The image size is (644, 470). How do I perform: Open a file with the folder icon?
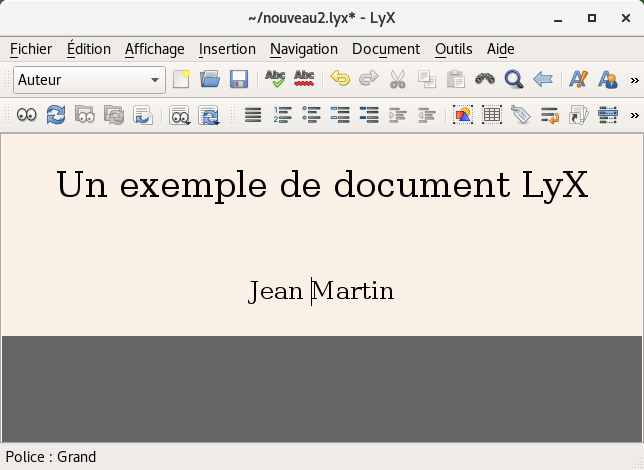point(210,79)
